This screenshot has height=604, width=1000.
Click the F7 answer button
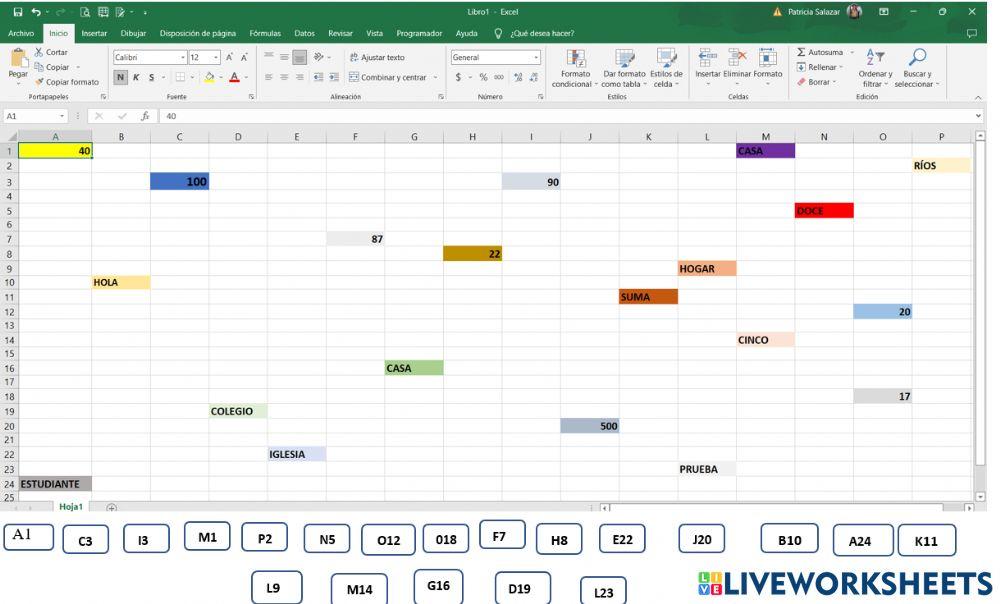tap(502, 534)
